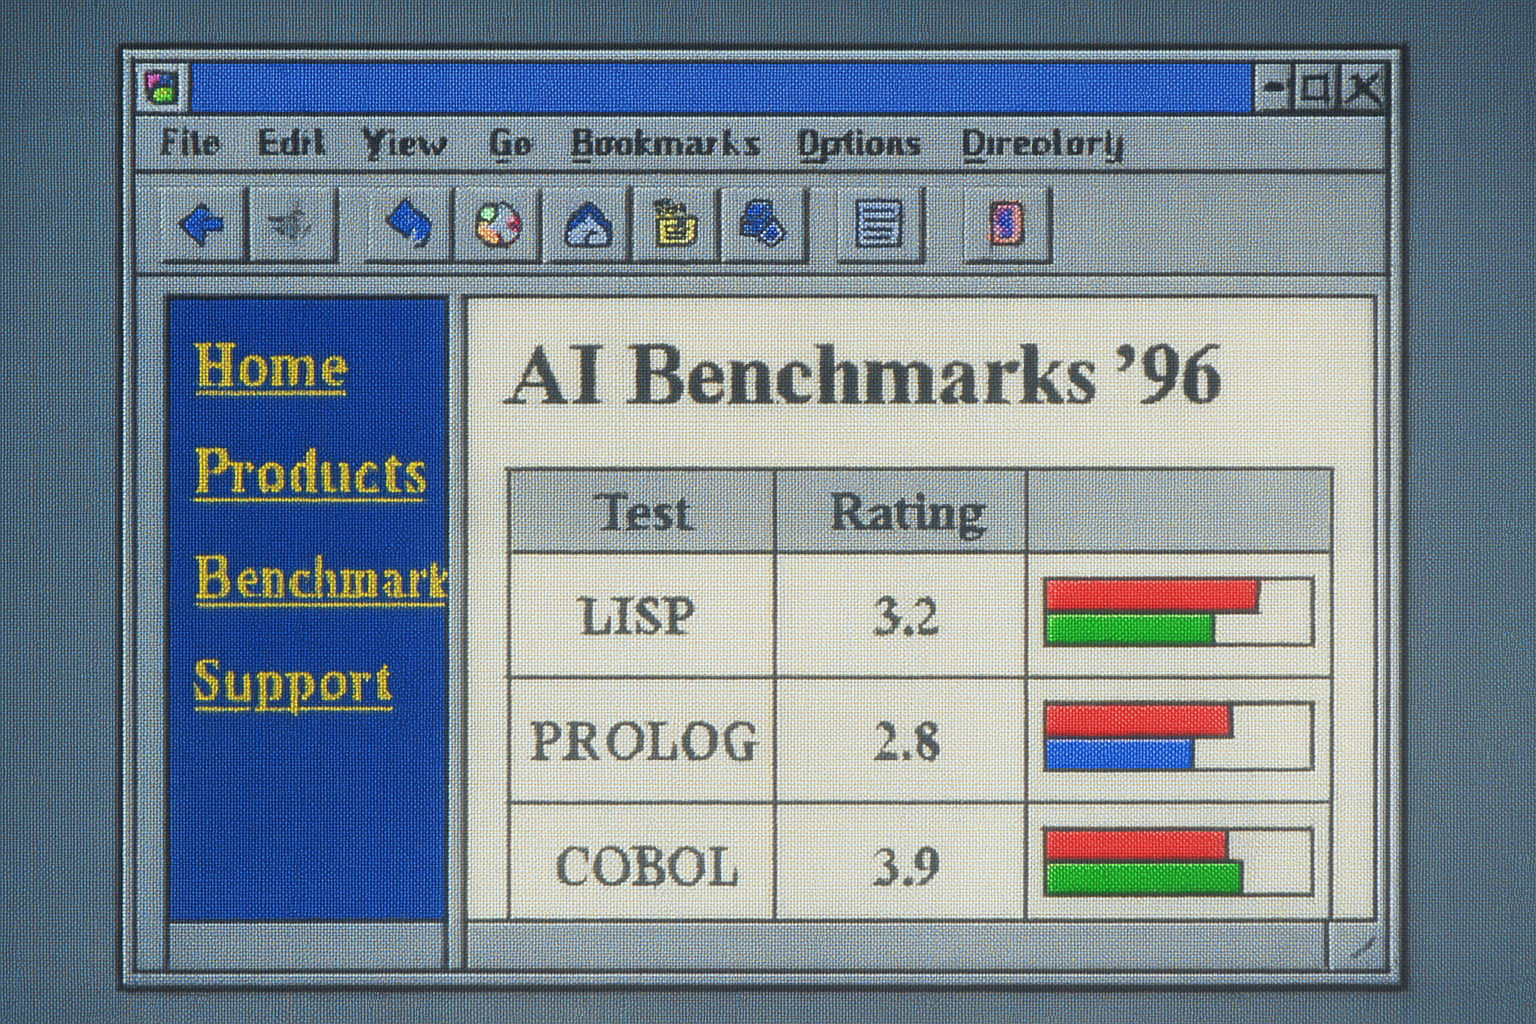Click the Print pages icon
The width and height of the screenshot is (1536, 1024).
coord(763,225)
